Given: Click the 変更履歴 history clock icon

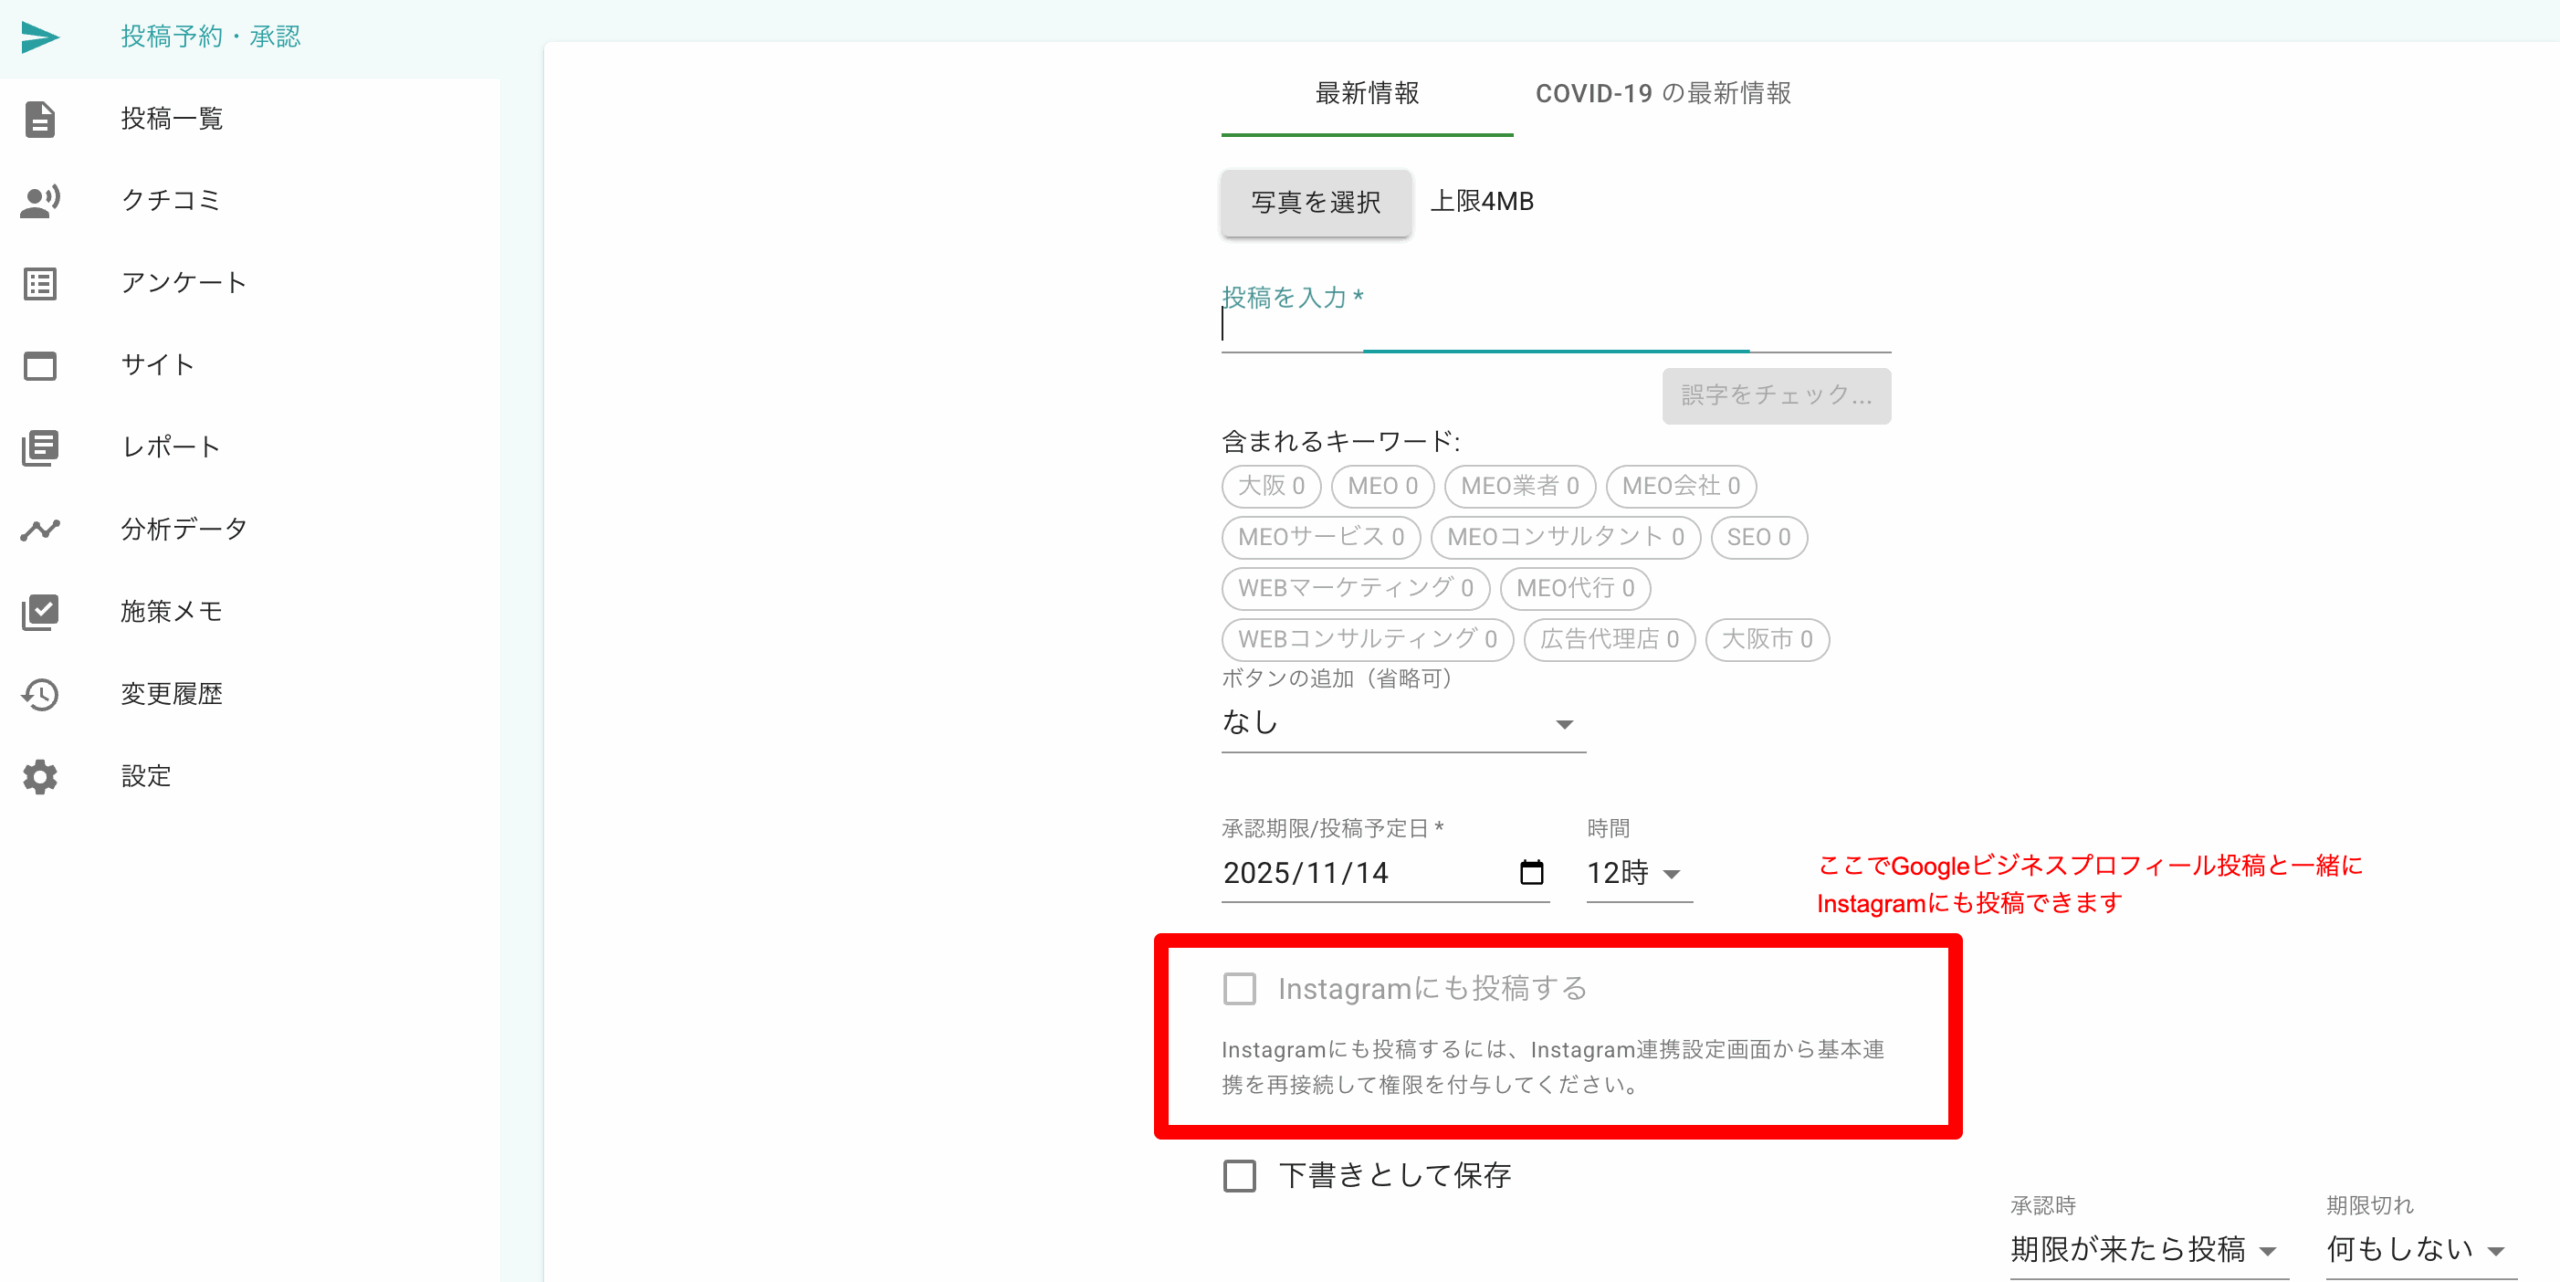Looking at the screenshot, I should pyautogui.click(x=40, y=694).
